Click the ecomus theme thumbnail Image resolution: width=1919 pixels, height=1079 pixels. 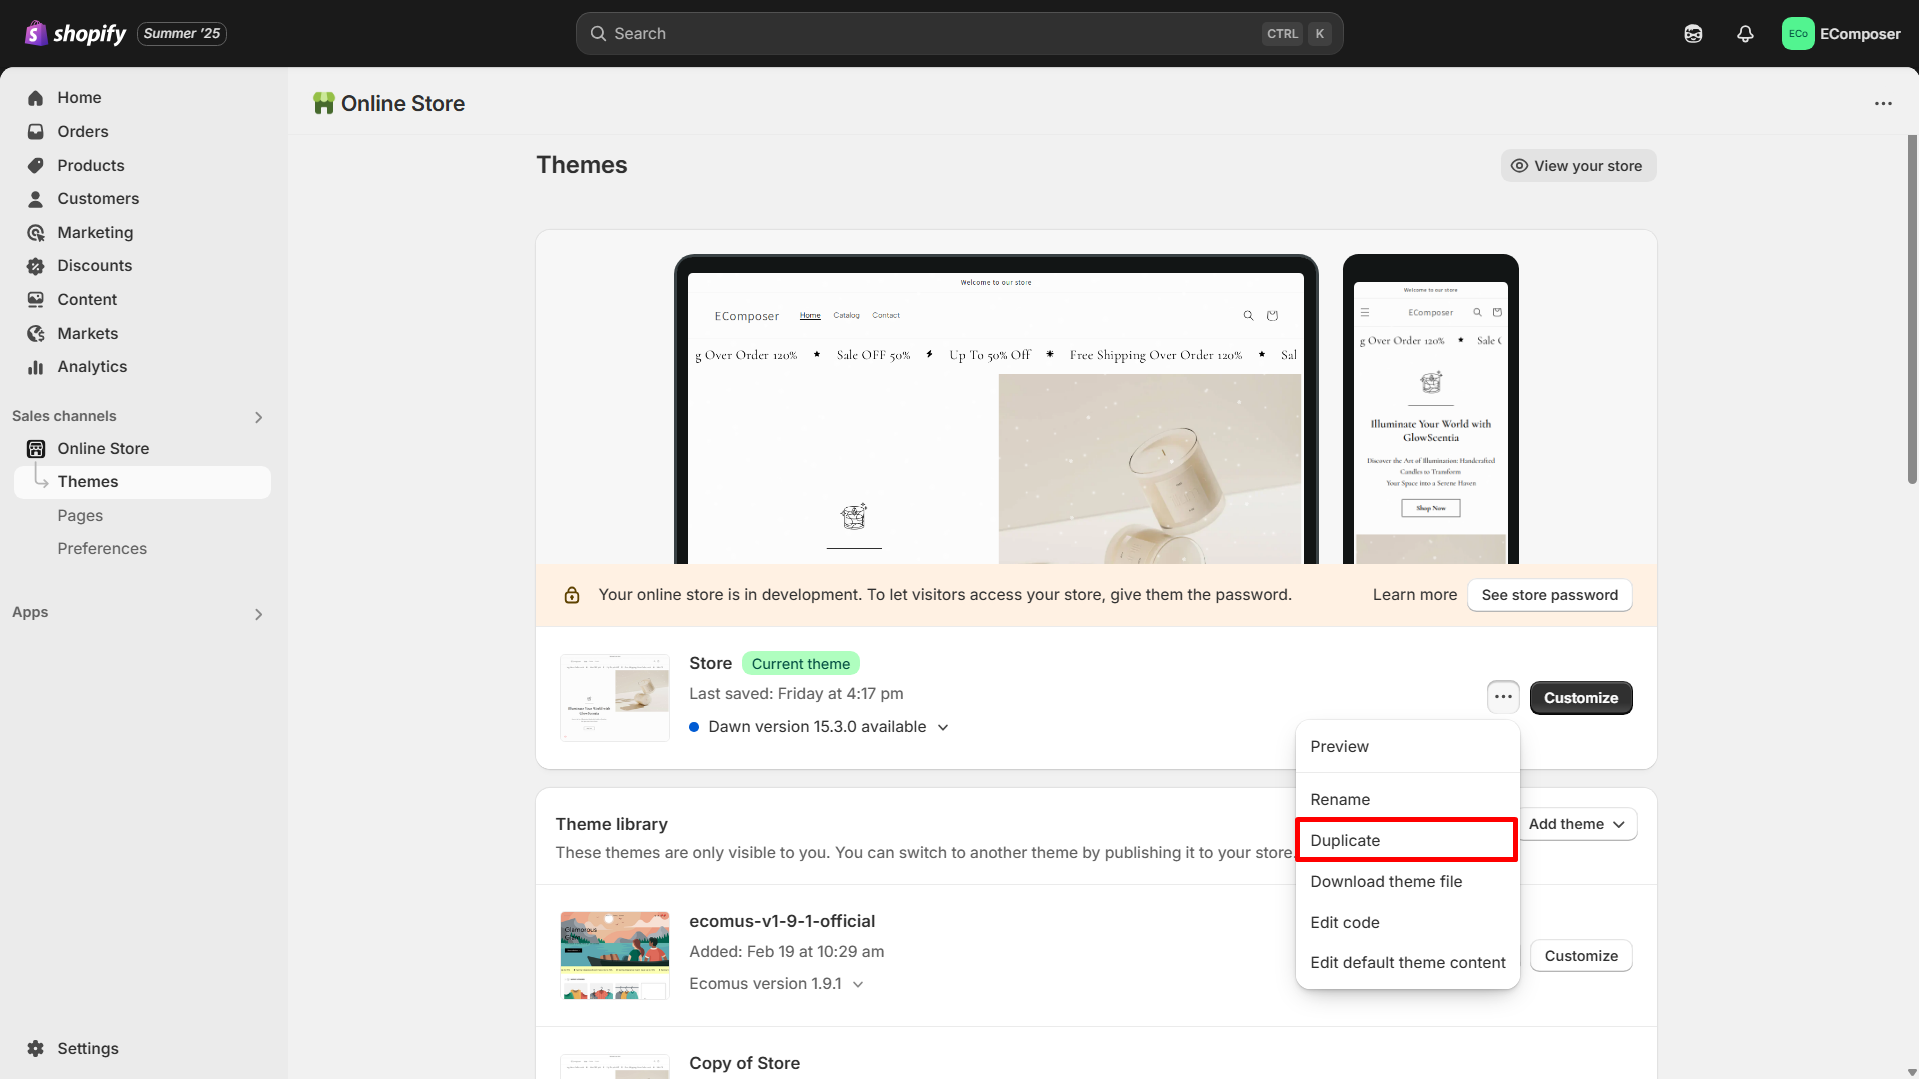(x=615, y=956)
